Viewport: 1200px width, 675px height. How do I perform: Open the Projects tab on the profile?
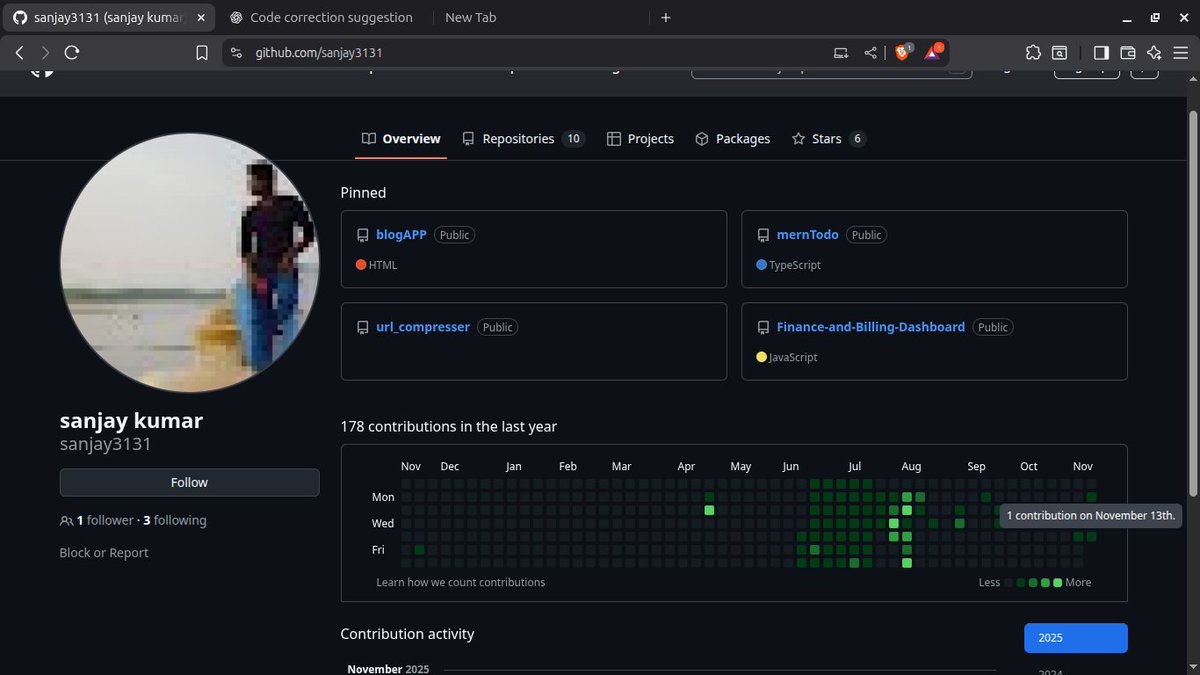coord(650,138)
